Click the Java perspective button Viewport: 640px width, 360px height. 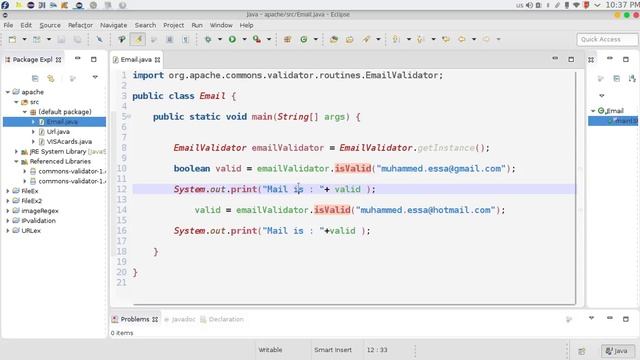[x=617, y=351]
